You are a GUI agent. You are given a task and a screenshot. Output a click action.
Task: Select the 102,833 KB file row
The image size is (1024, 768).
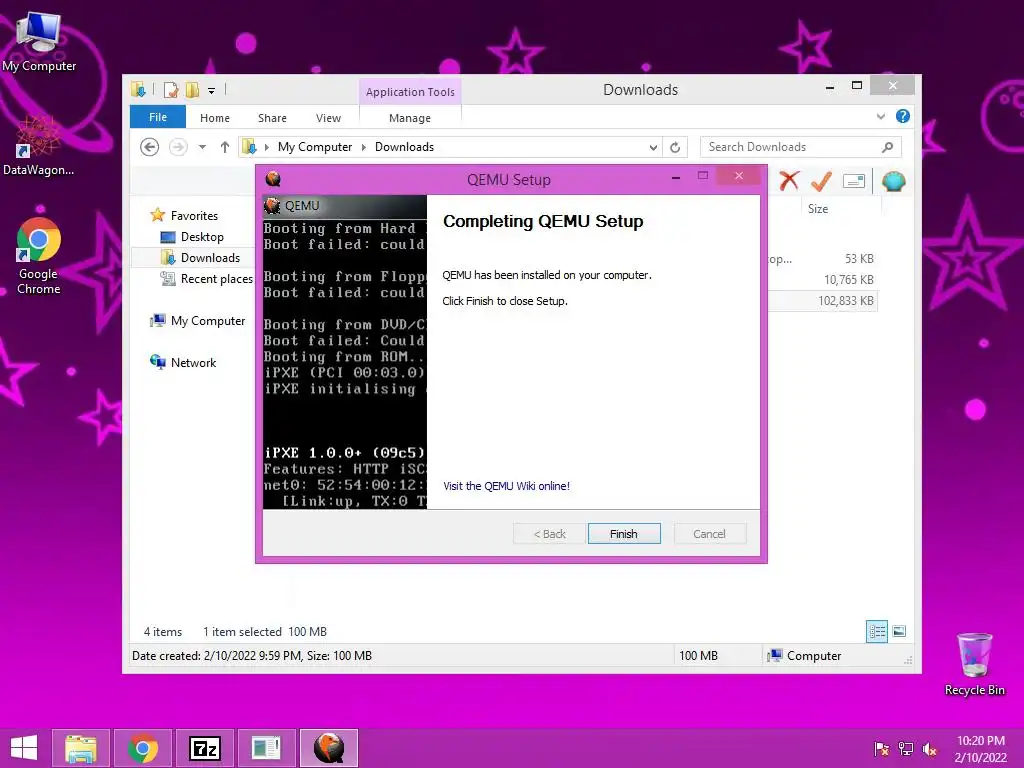coord(822,300)
